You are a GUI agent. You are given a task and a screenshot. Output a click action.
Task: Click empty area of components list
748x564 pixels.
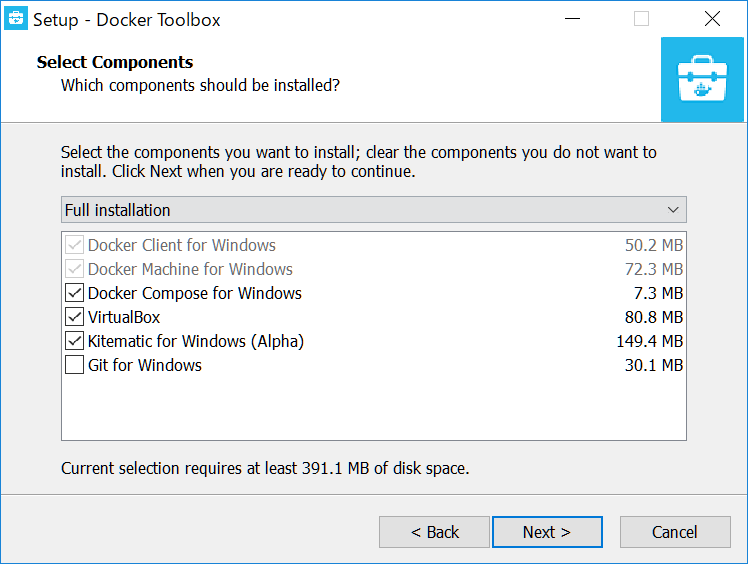click(x=372, y=408)
